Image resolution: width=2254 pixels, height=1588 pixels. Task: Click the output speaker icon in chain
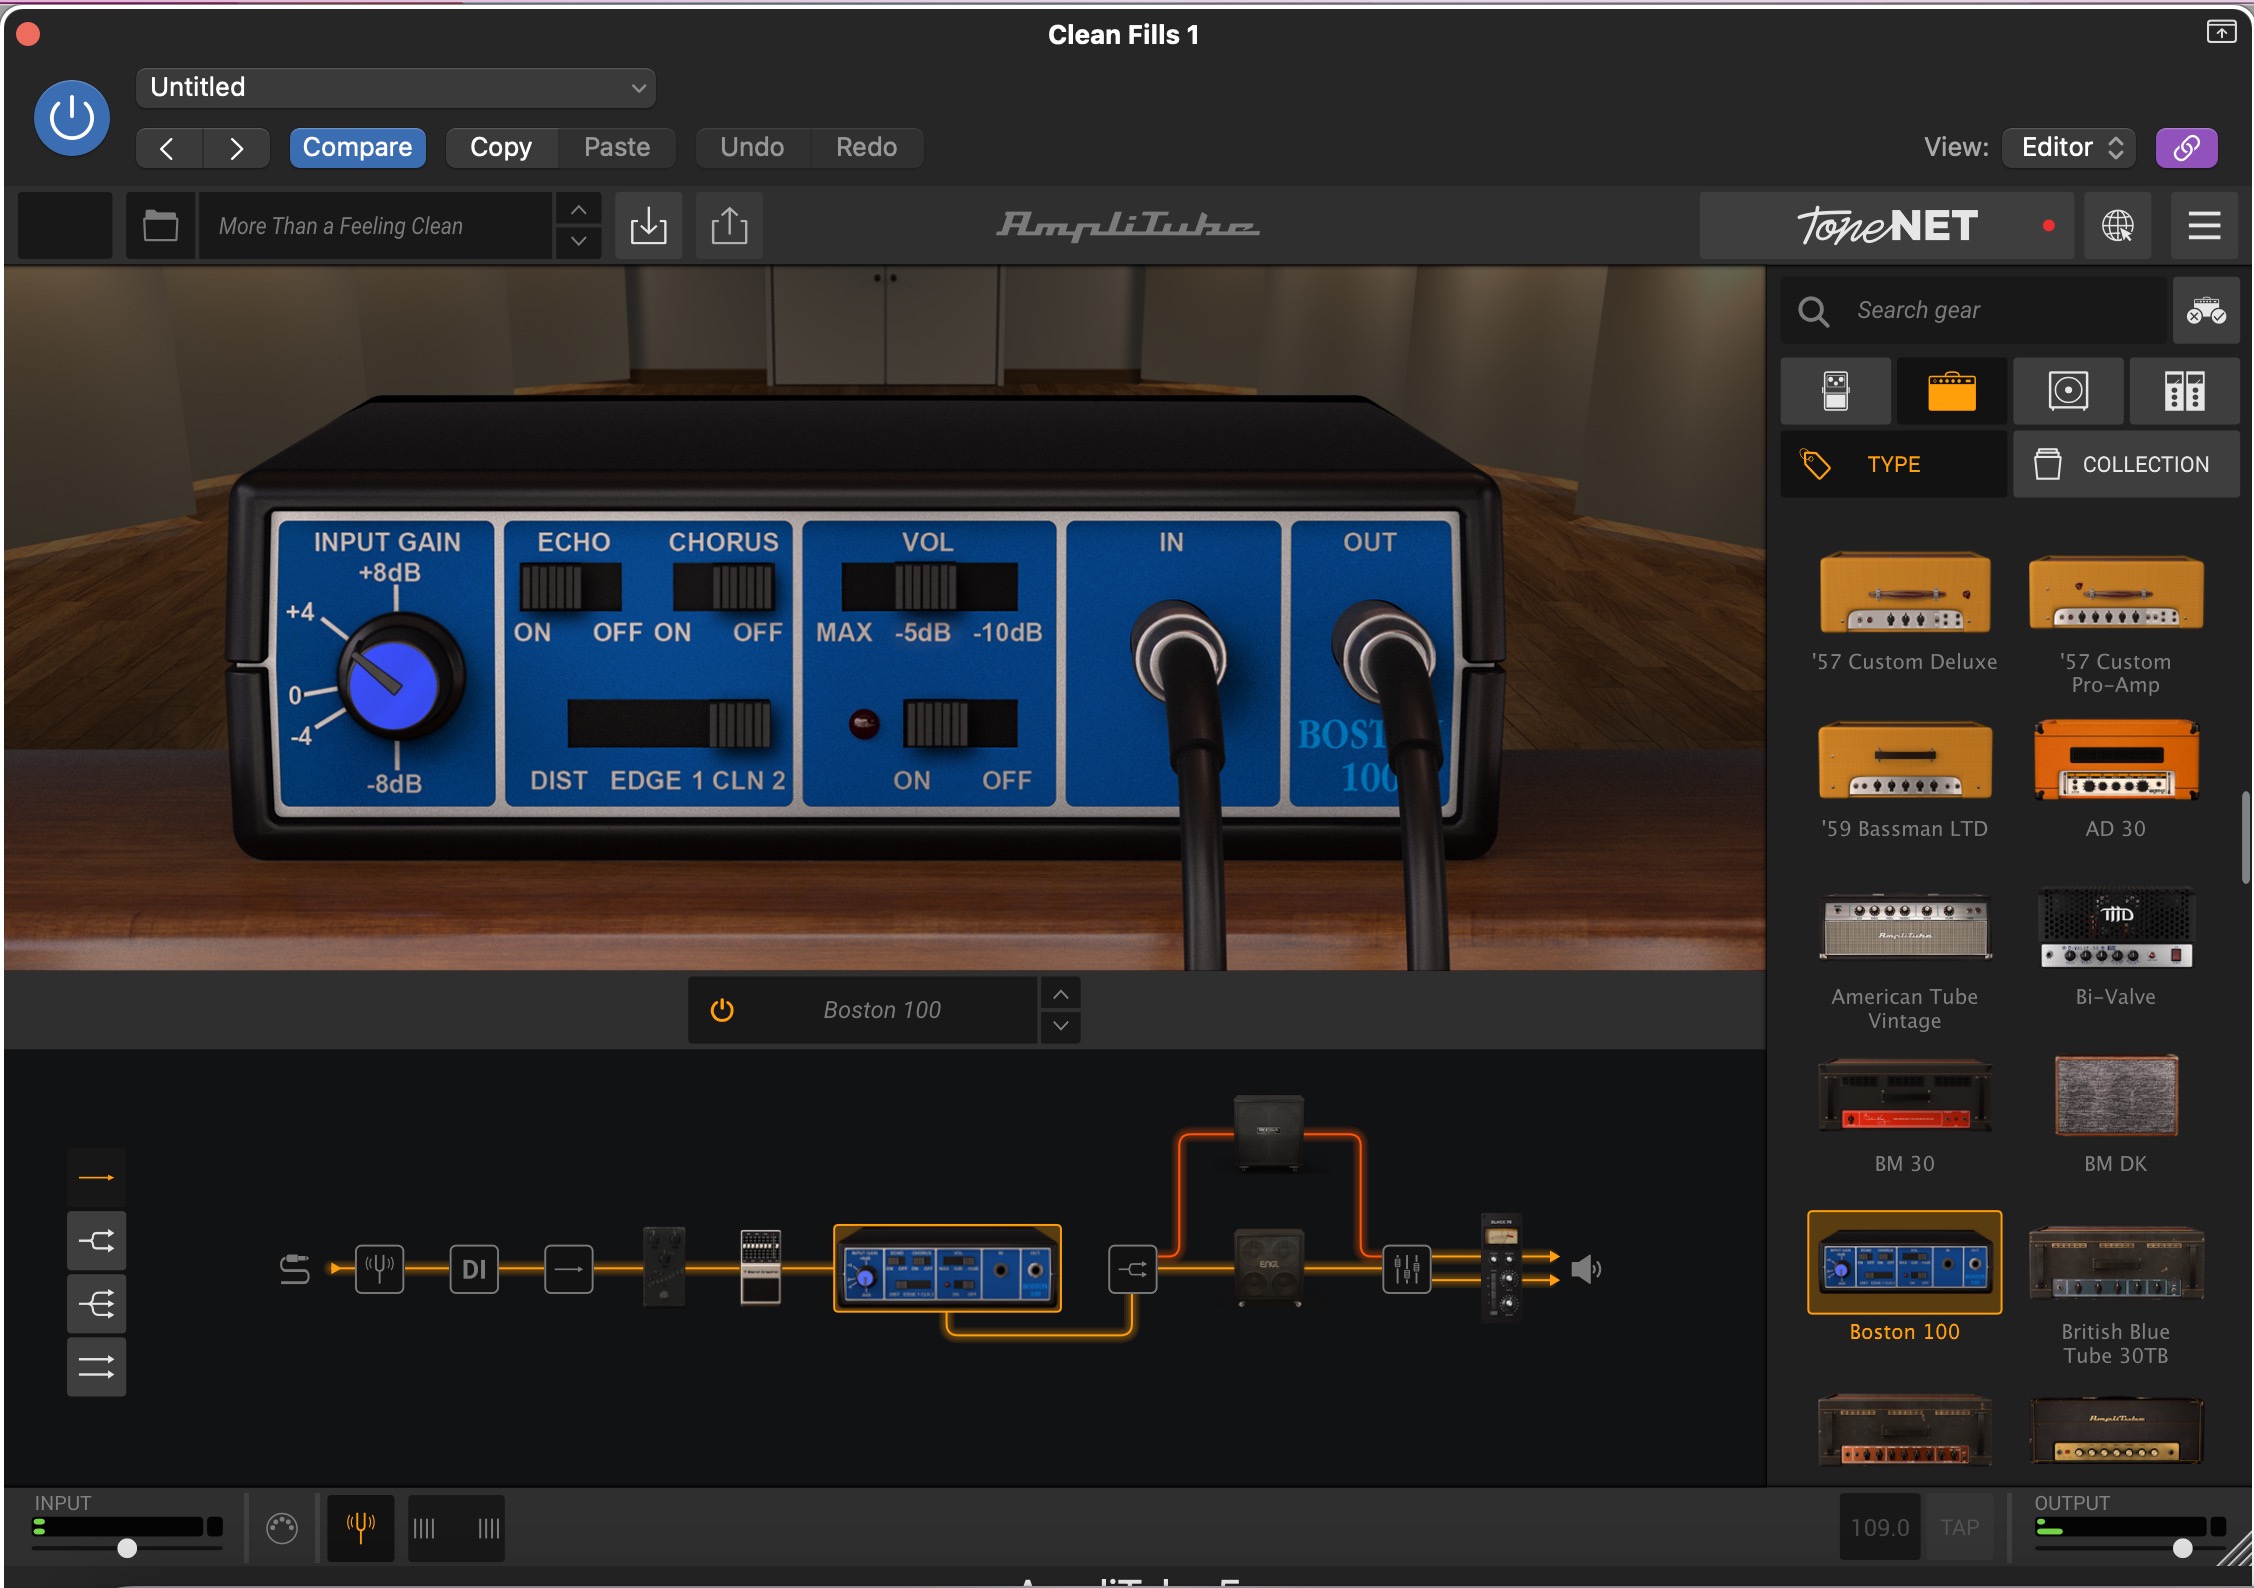[1586, 1270]
